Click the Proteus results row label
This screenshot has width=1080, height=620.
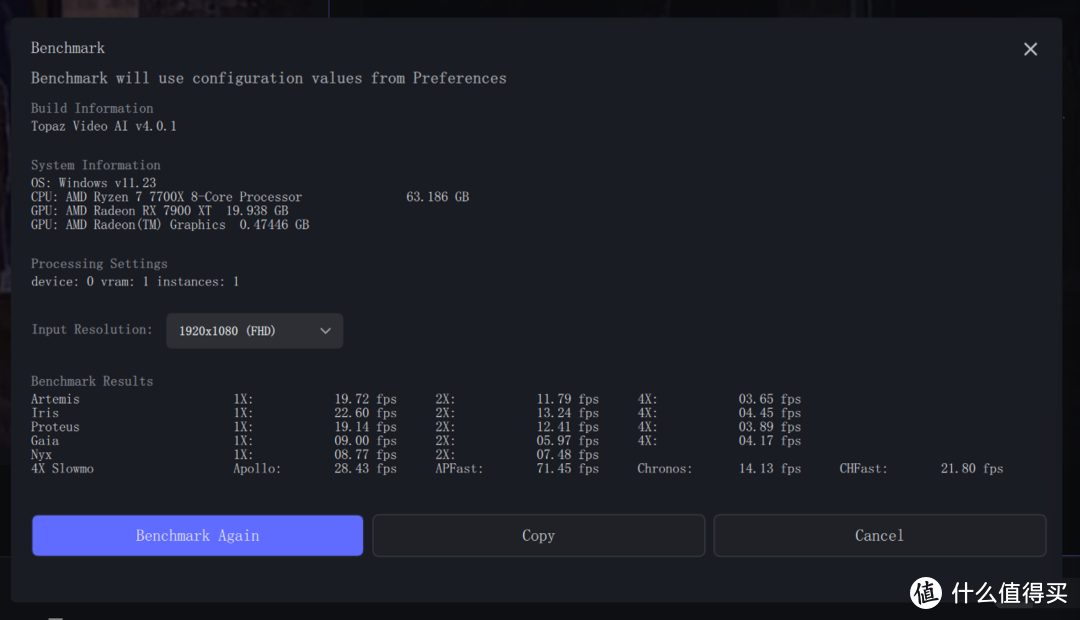click(x=55, y=427)
